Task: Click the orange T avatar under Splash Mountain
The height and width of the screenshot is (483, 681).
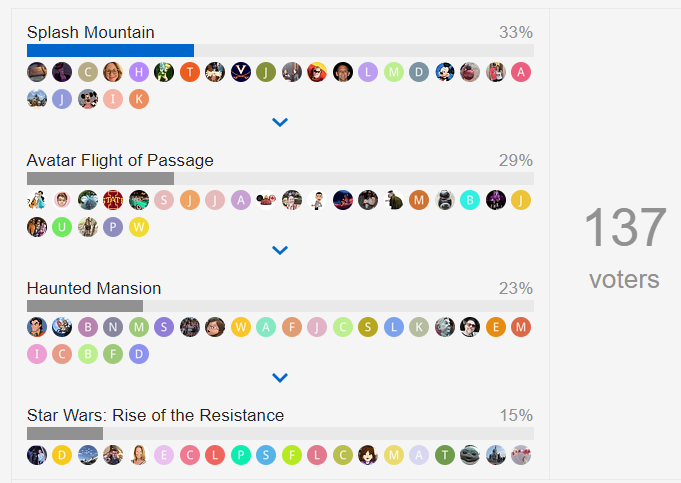Action: (x=190, y=72)
